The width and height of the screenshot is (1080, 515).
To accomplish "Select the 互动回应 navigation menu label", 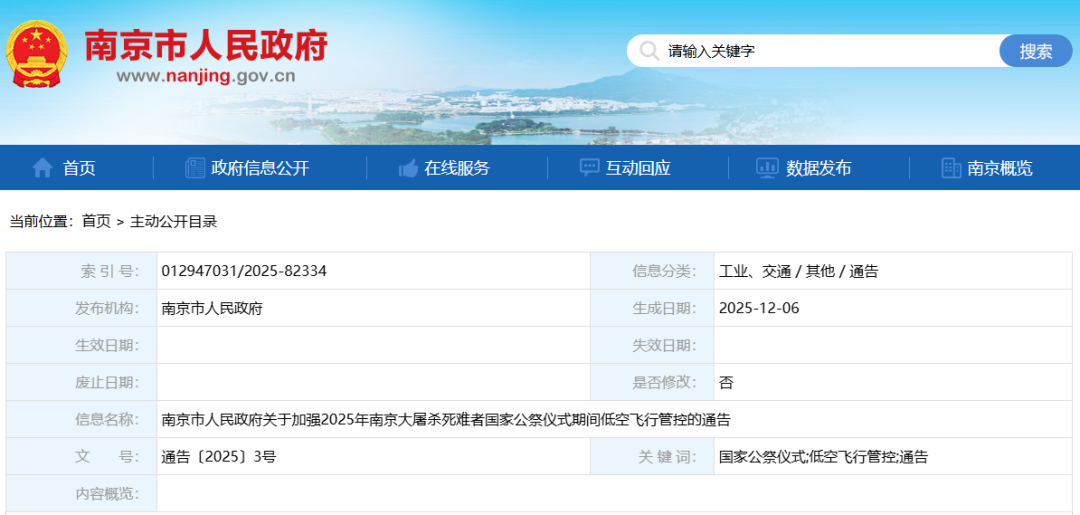I will click(638, 168).
